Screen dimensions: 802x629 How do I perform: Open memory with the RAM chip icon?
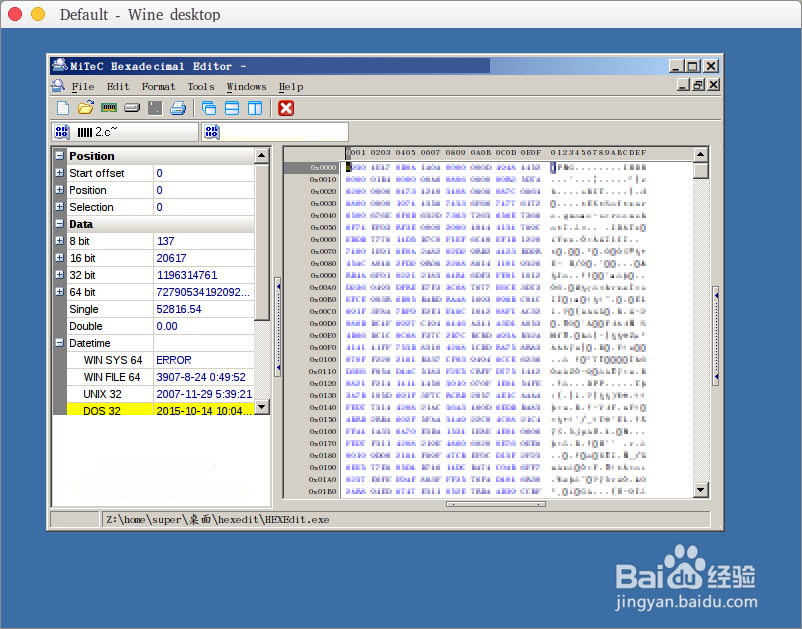click(x=109, y=108)
